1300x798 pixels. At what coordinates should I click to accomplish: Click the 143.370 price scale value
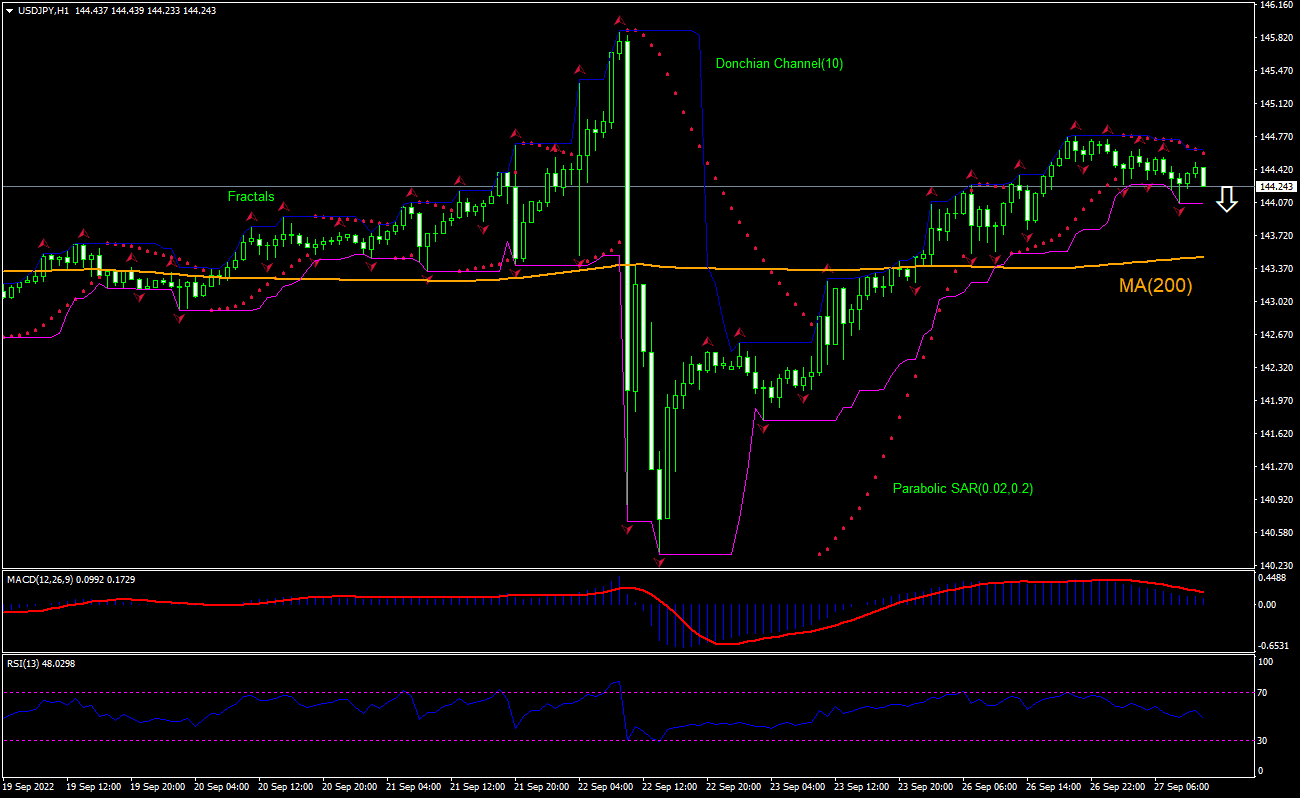1276,268
